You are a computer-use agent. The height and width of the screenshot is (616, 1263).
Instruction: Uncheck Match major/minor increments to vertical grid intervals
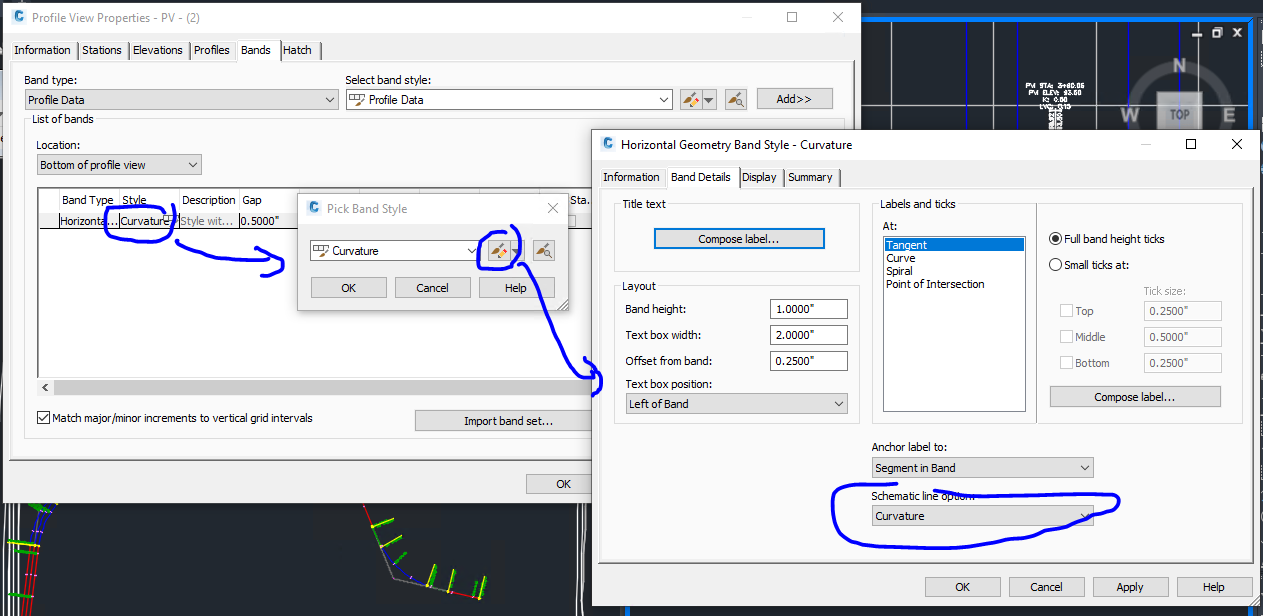pyautogui.click(x=45, y=419)
